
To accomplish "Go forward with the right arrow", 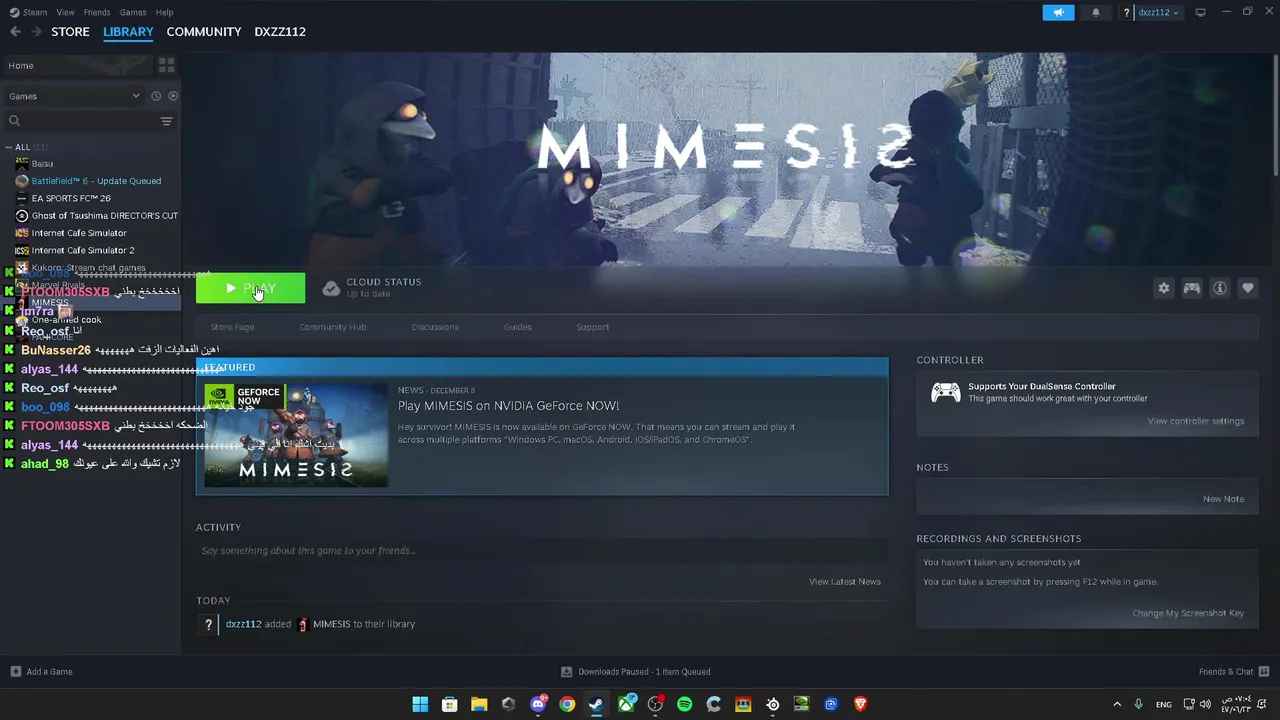I will point(36,32).
